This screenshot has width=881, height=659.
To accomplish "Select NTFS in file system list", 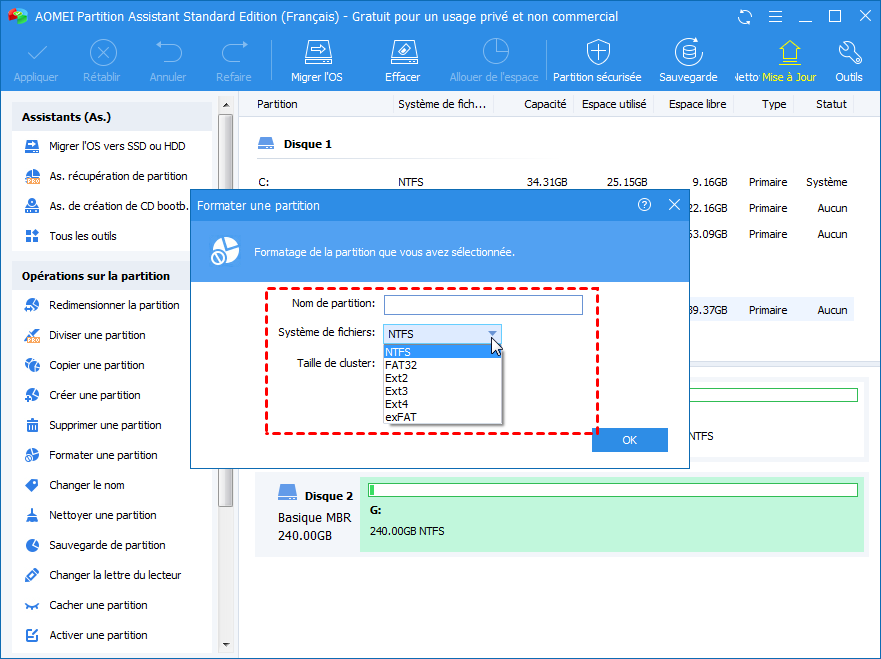I will coord(442,352).
